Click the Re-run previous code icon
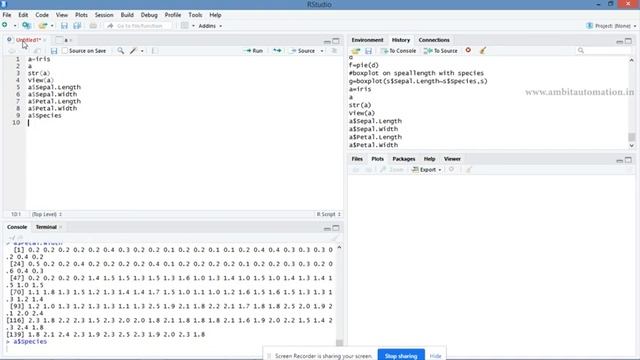The width and height of the screenshot is (640, 360). click(x=277, y=51)
